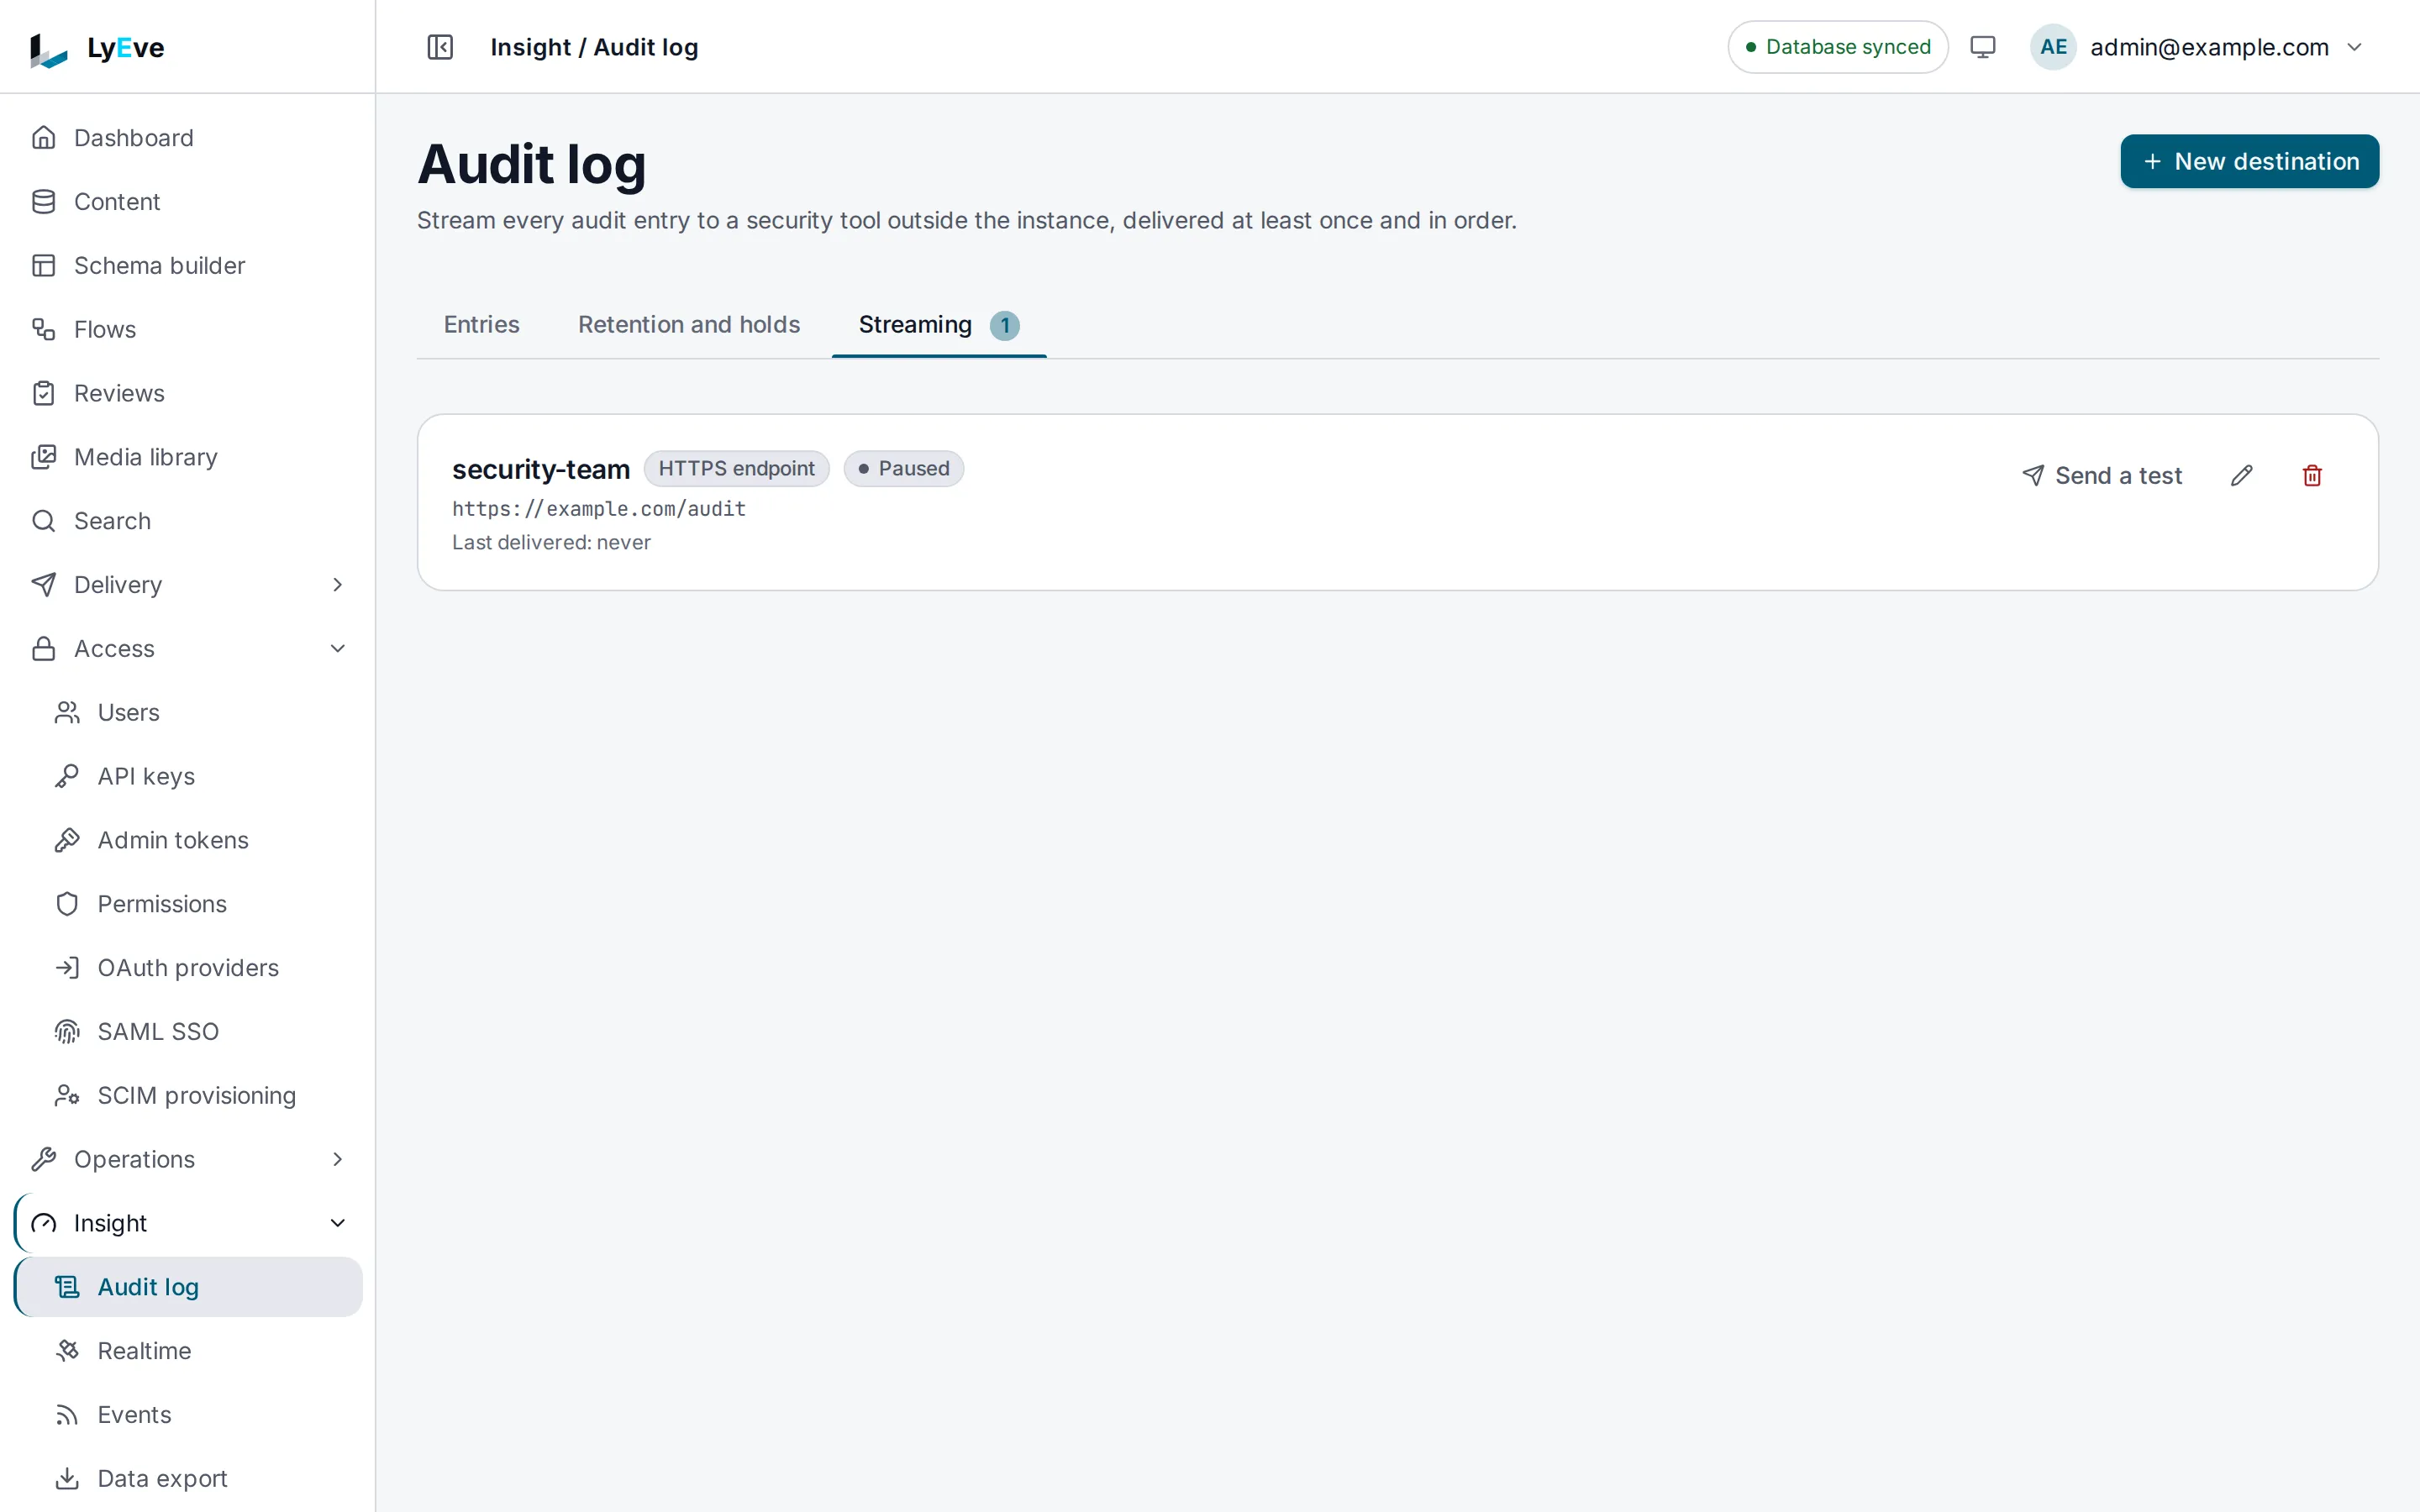Collapse the Access section chevron
Image resolution: width=2420 pixels, height=1512 pixels.
(338, 649)
